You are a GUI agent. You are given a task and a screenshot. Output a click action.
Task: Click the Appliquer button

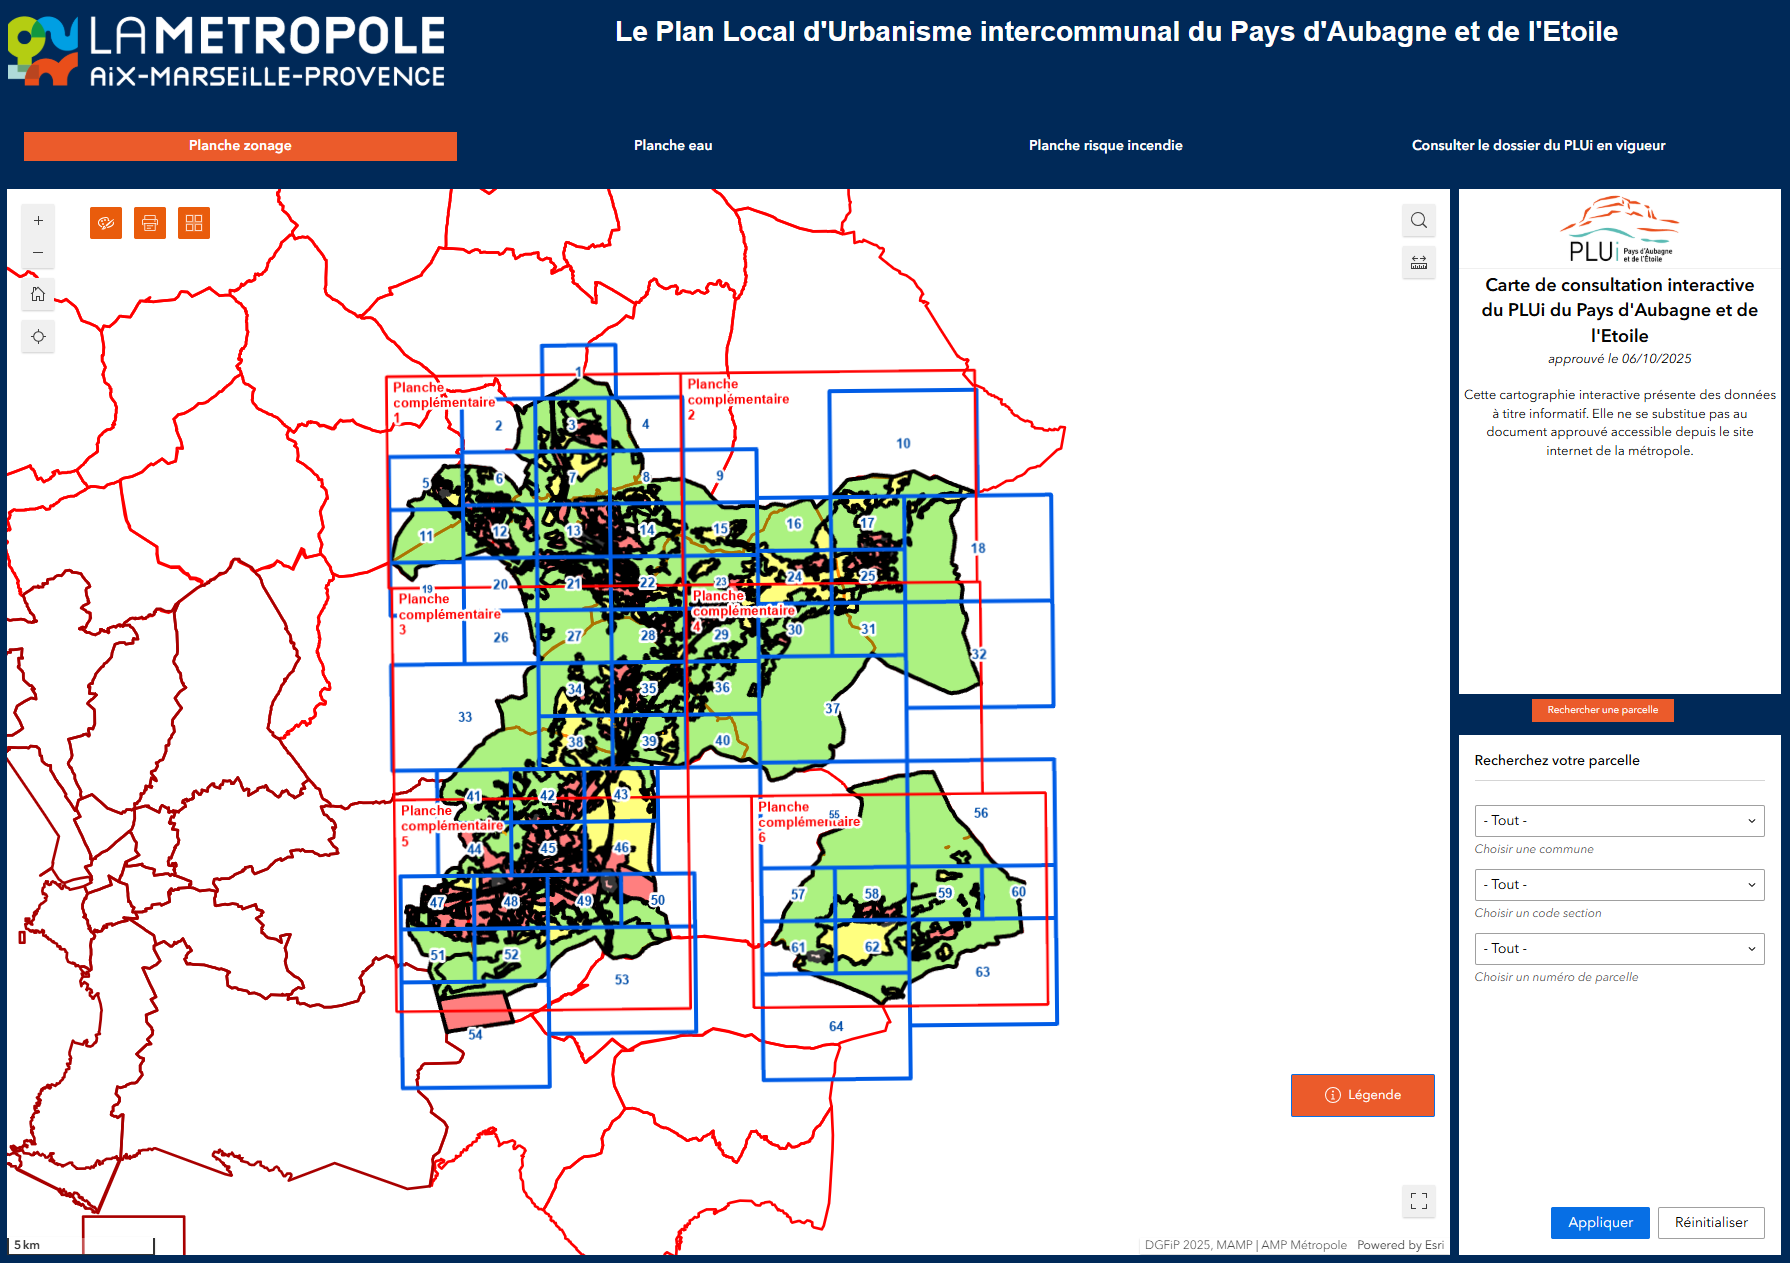click(x=1599, y=1223)
